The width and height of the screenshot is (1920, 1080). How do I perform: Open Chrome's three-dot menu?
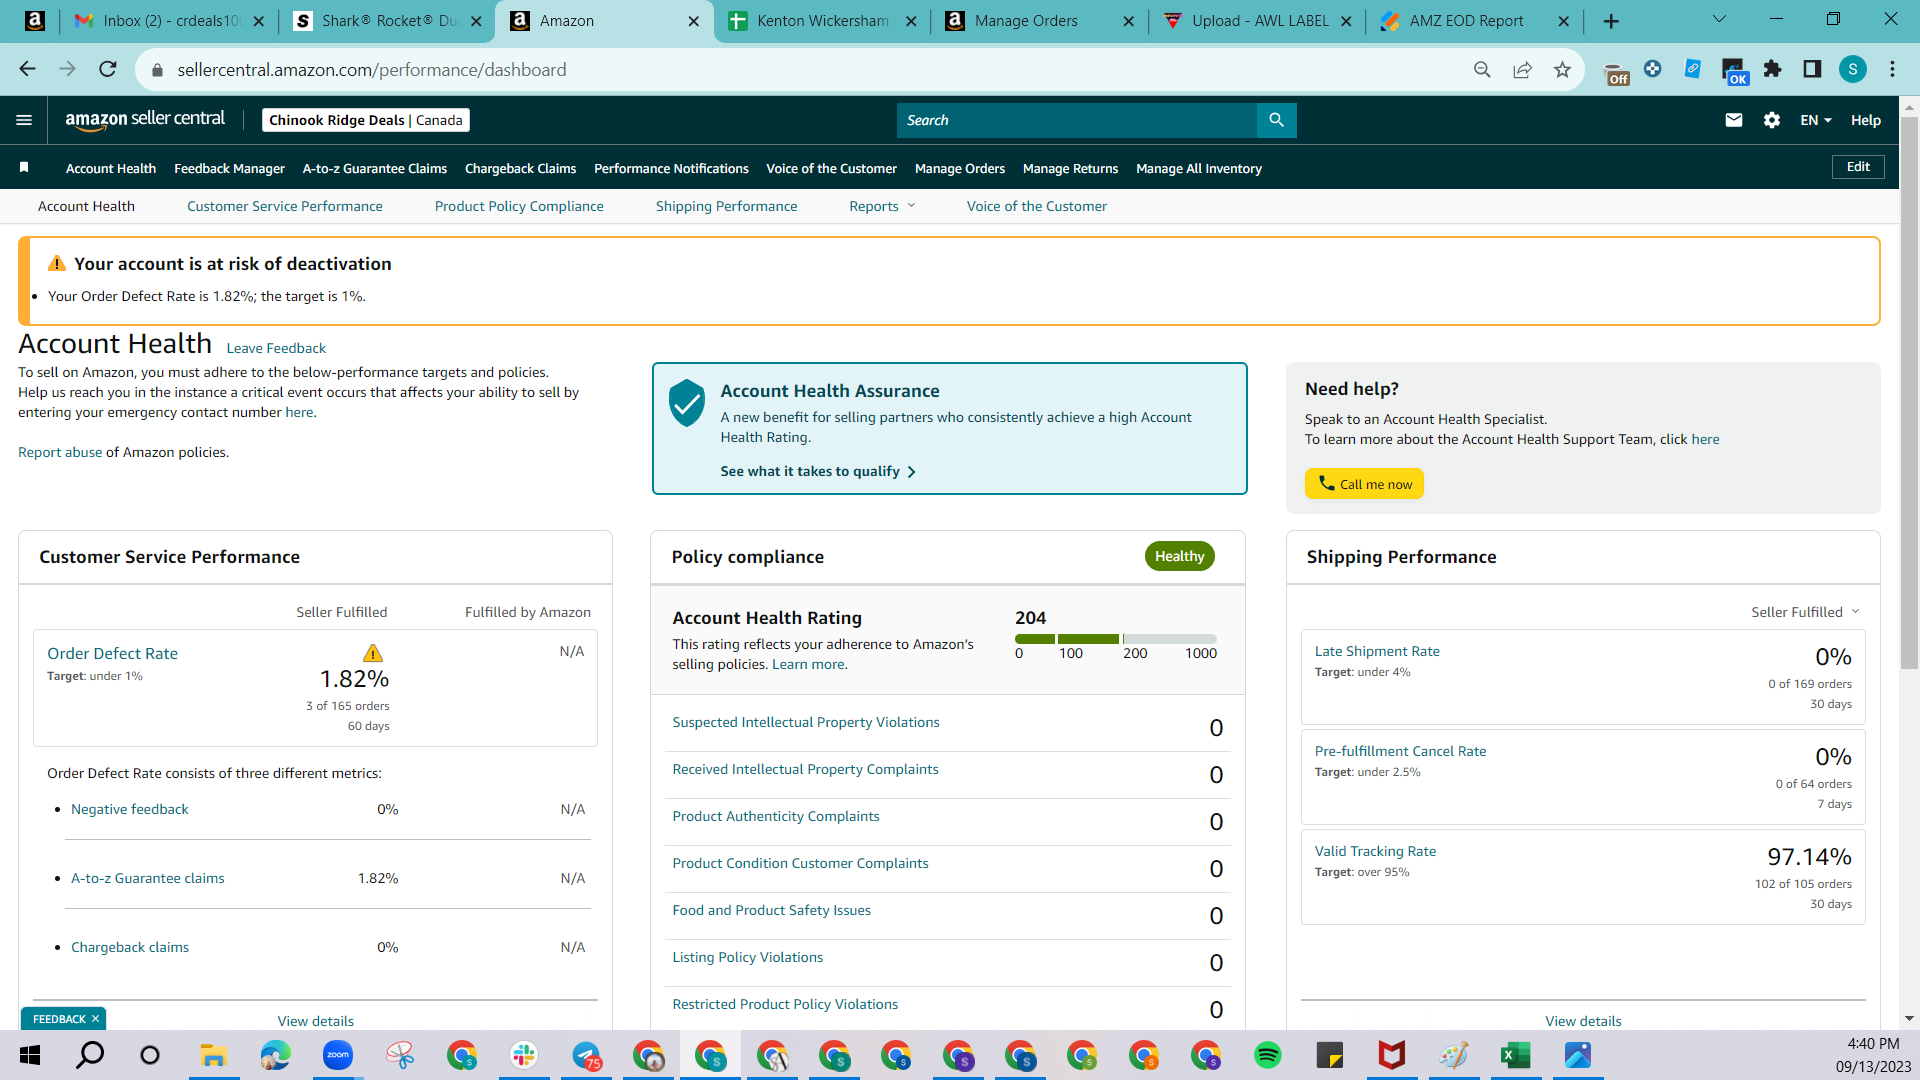1892,69
